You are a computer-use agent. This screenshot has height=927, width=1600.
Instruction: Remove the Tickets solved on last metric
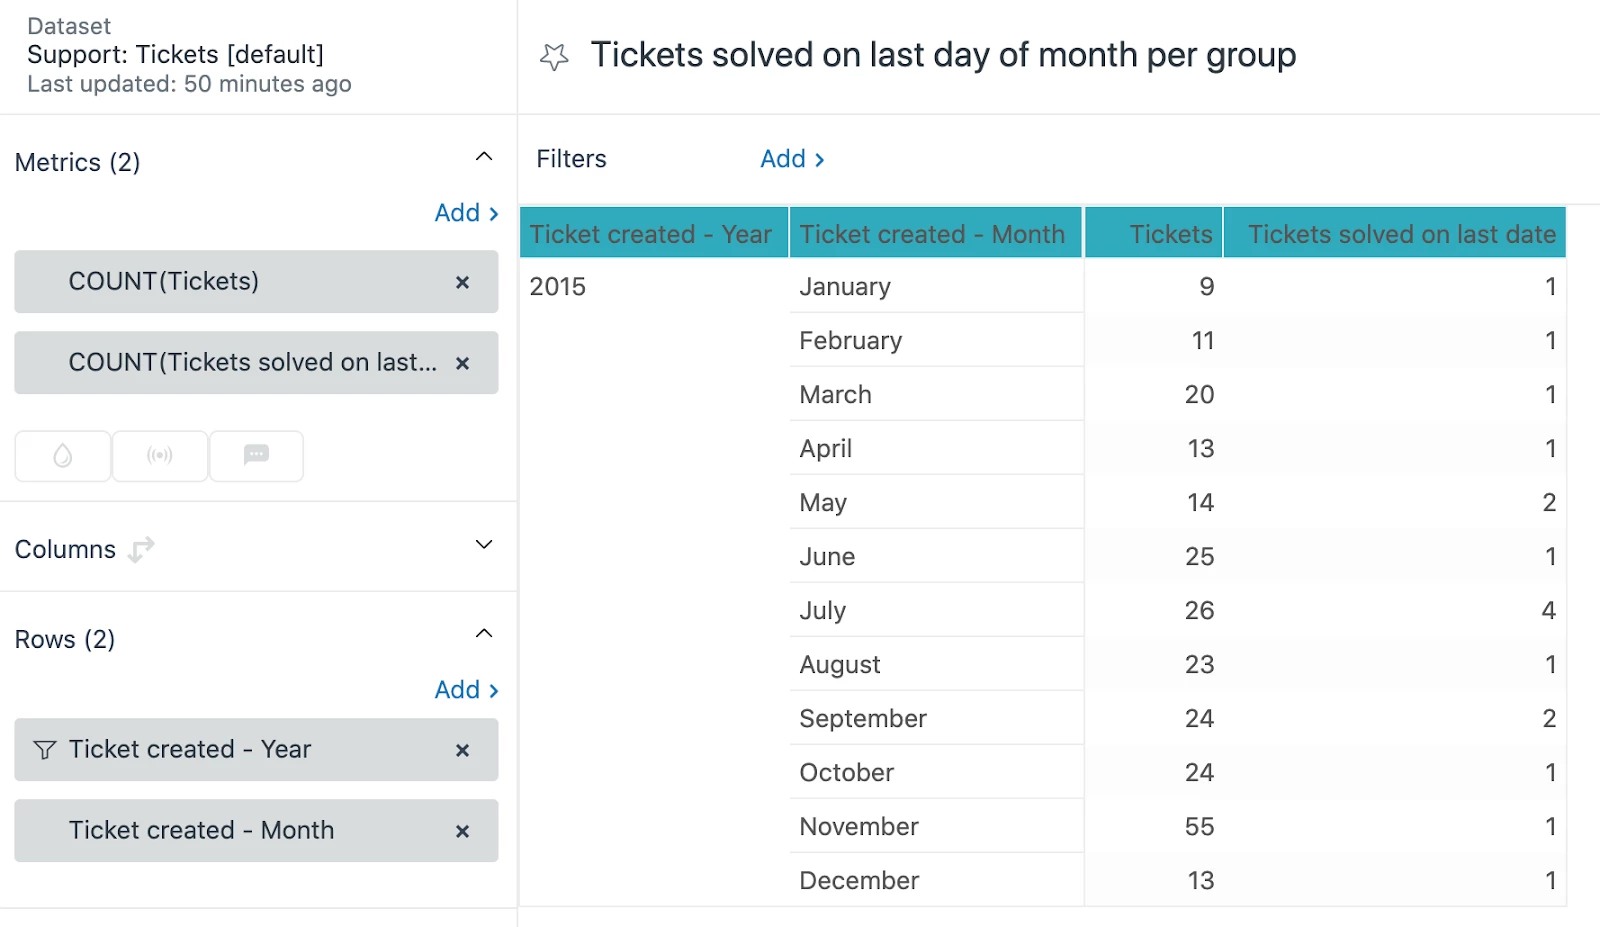pos(462,364)
